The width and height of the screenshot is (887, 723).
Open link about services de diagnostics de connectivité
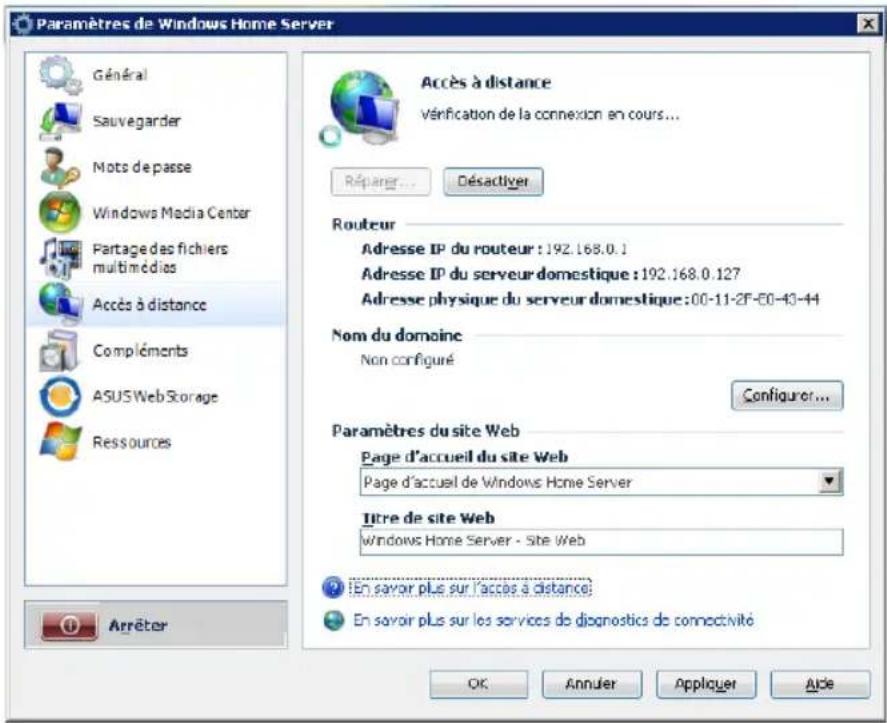click(553, 621)
